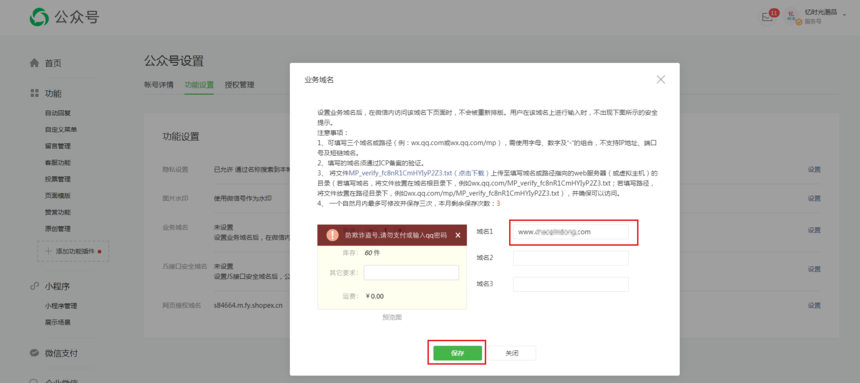The width and height of the screenshot is (860, 383).
Task: Click 设置 link for the 图片水印 row
Action: click(x=814, y=199)
